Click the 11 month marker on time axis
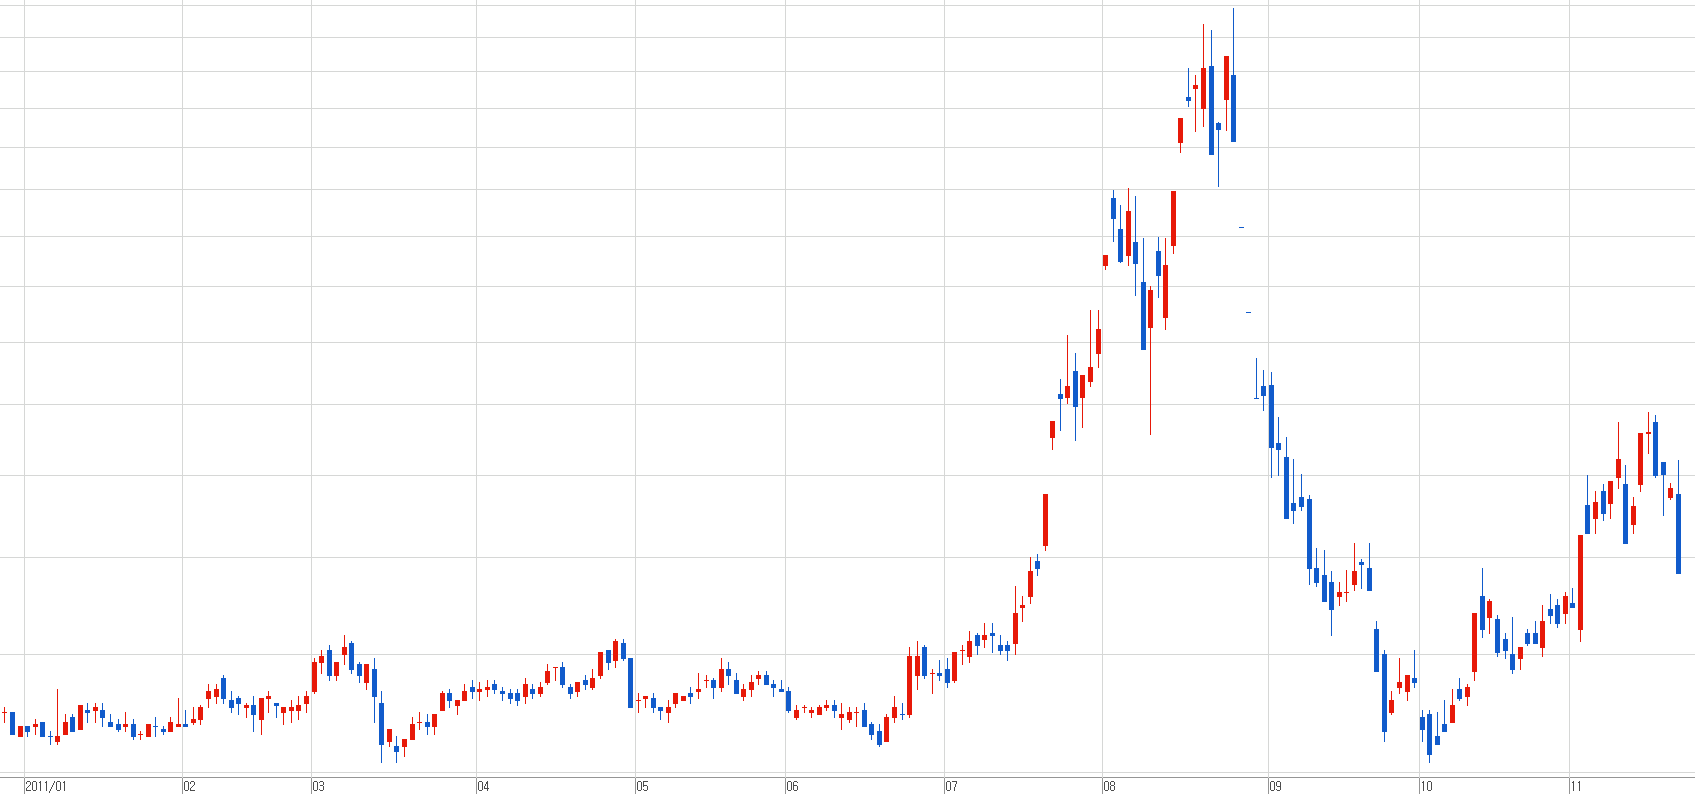Screen dimensions: 1695x794 (1576, 786)
